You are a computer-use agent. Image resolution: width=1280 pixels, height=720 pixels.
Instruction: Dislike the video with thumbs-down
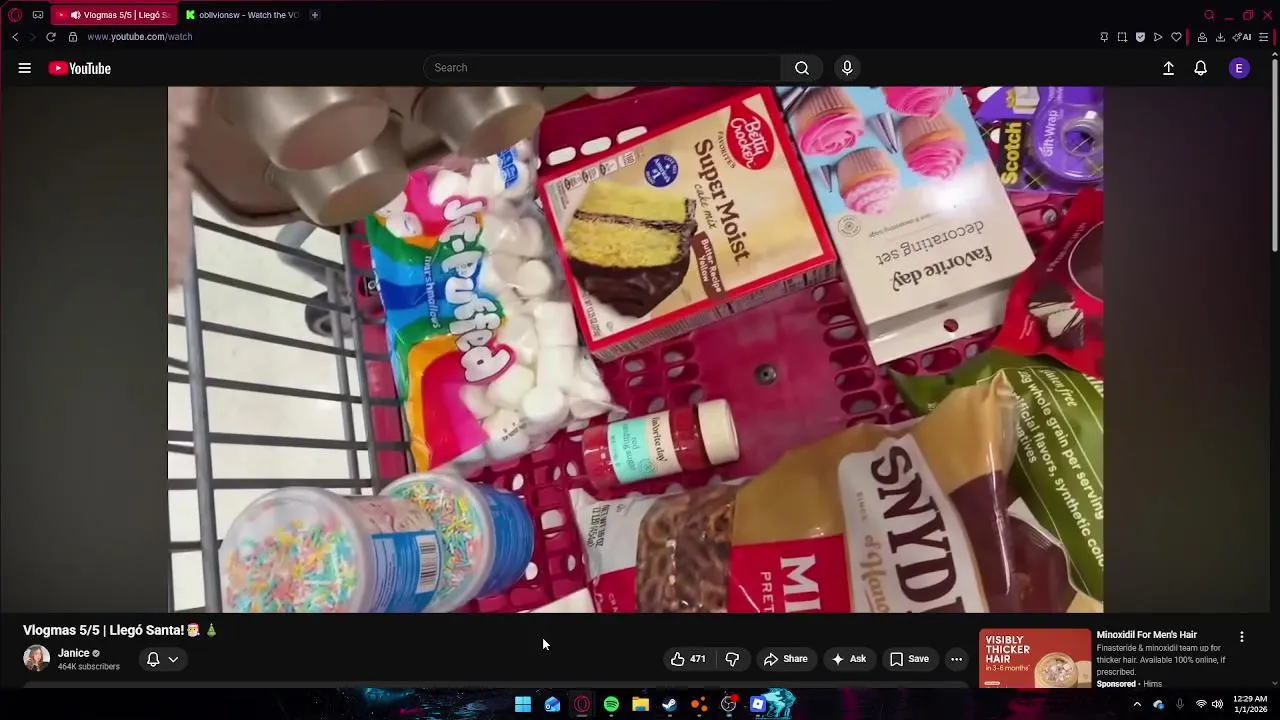(x=732, y=659)
